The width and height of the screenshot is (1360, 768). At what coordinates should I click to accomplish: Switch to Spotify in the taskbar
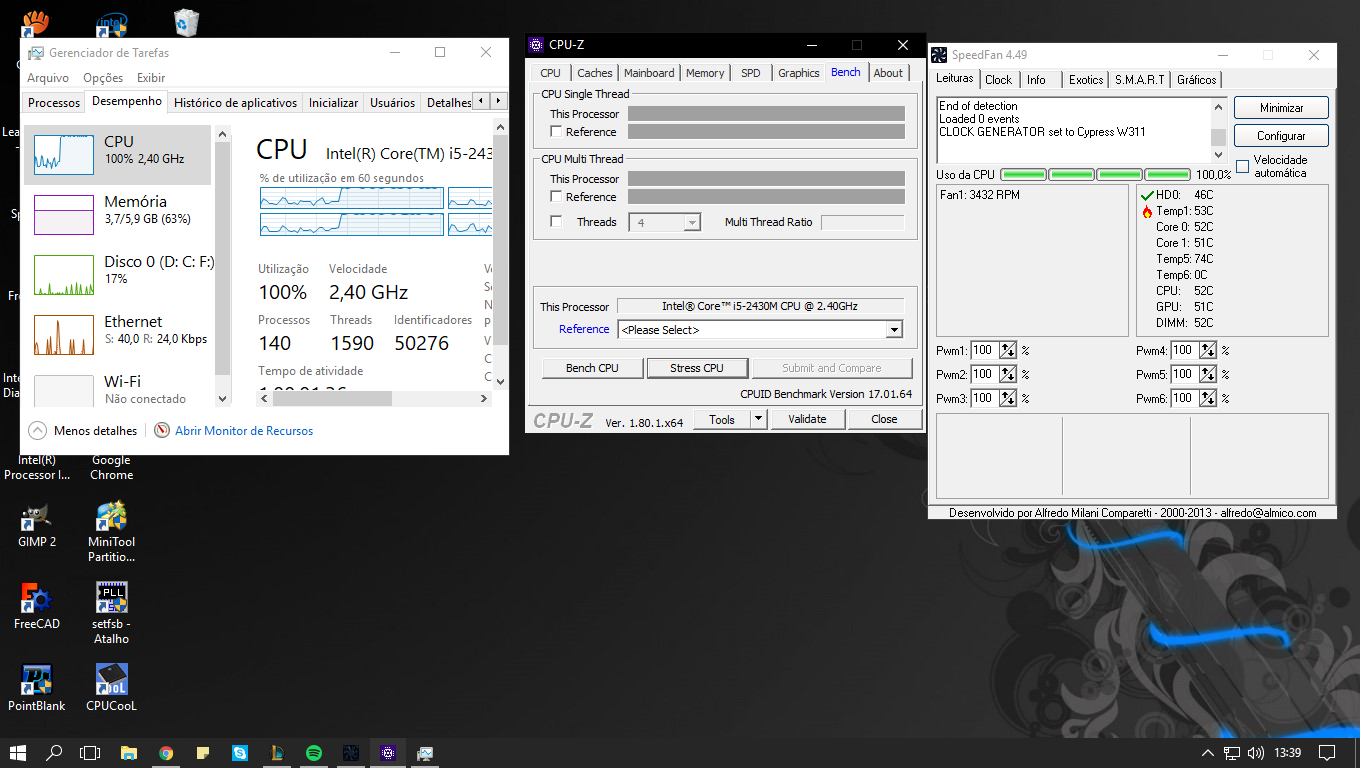coord(314,753)
